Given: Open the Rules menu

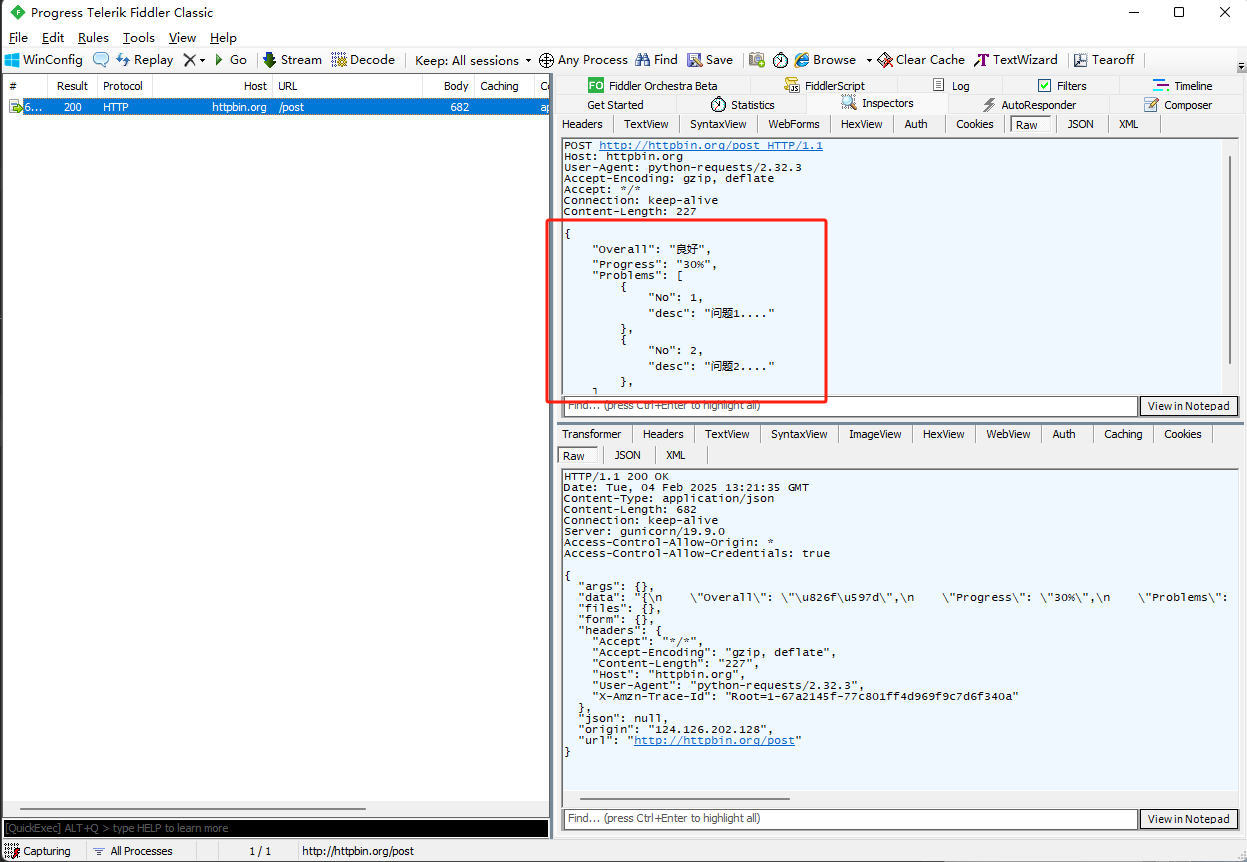Looking at the screenshot, I should [93, 37].
